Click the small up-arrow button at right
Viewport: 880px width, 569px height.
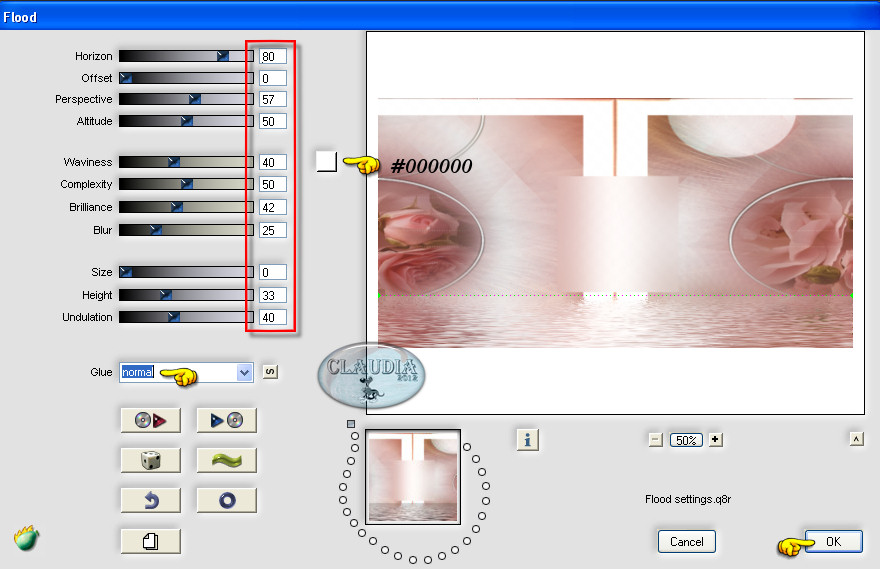pos(856,439)
